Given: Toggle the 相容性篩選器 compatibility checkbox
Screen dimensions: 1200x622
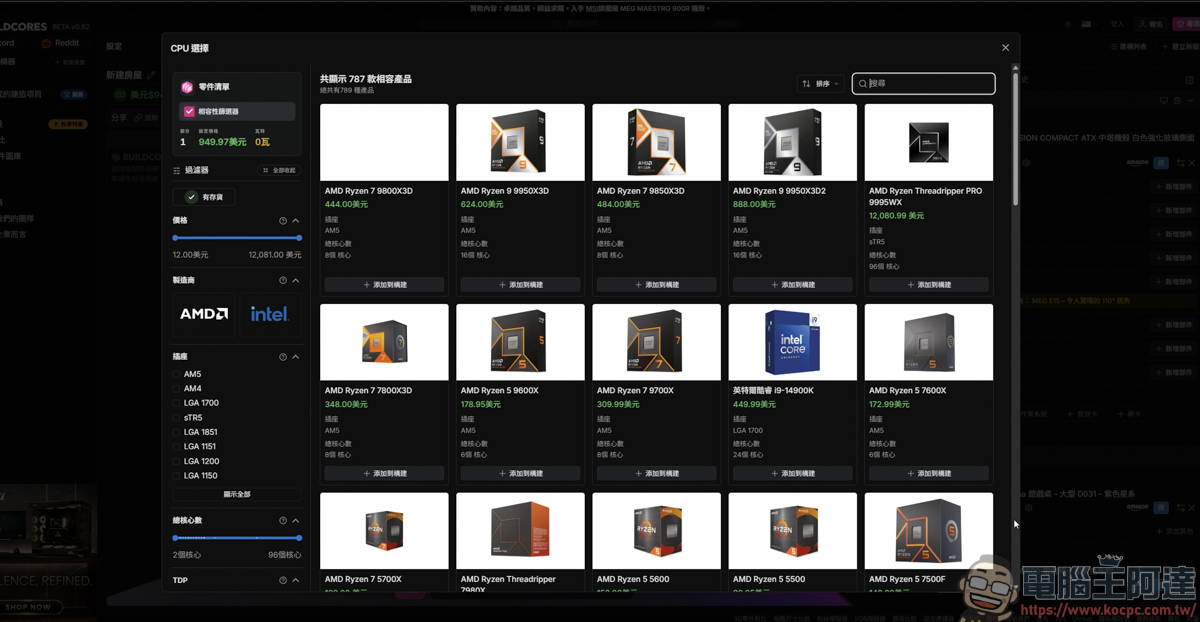Looking at the screenshot, I should coord(189,112).
